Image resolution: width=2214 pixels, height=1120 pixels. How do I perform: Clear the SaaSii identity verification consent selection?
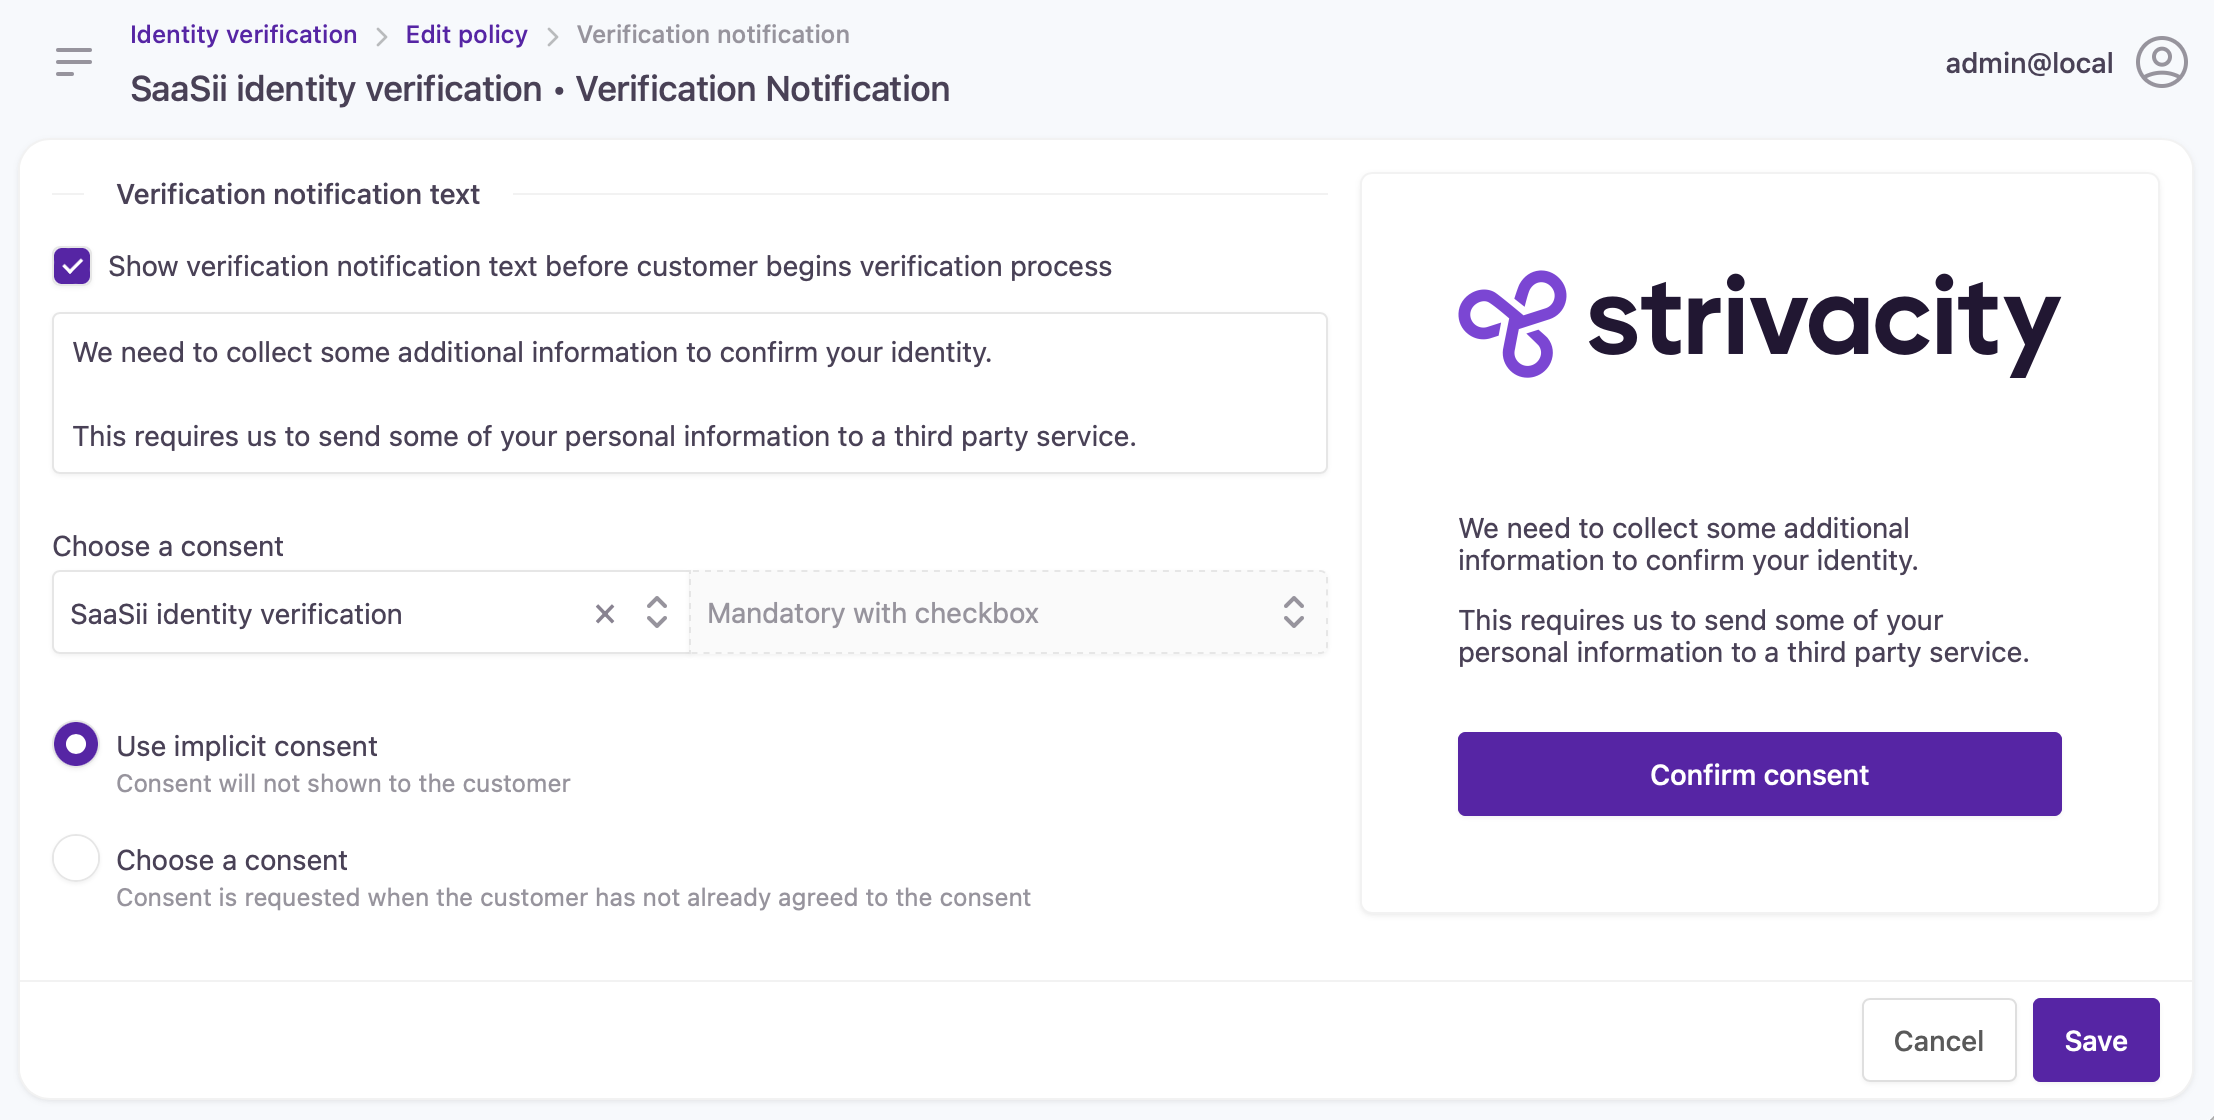pos(605,614)
